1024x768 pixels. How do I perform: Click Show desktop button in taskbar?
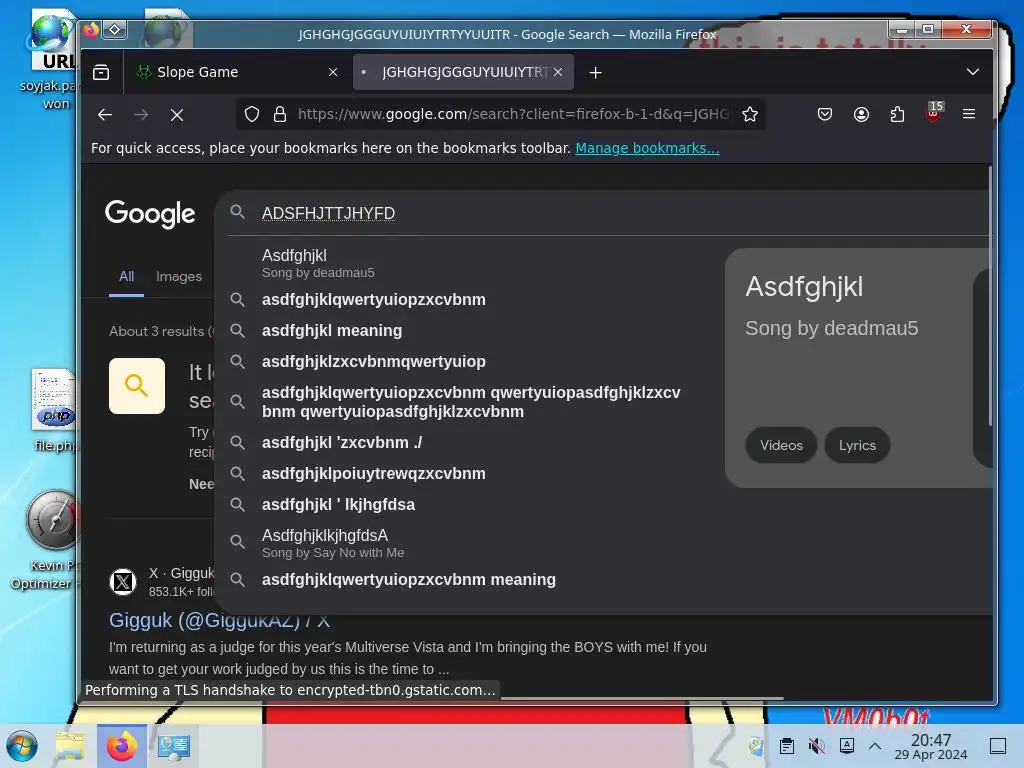[998, 746]
